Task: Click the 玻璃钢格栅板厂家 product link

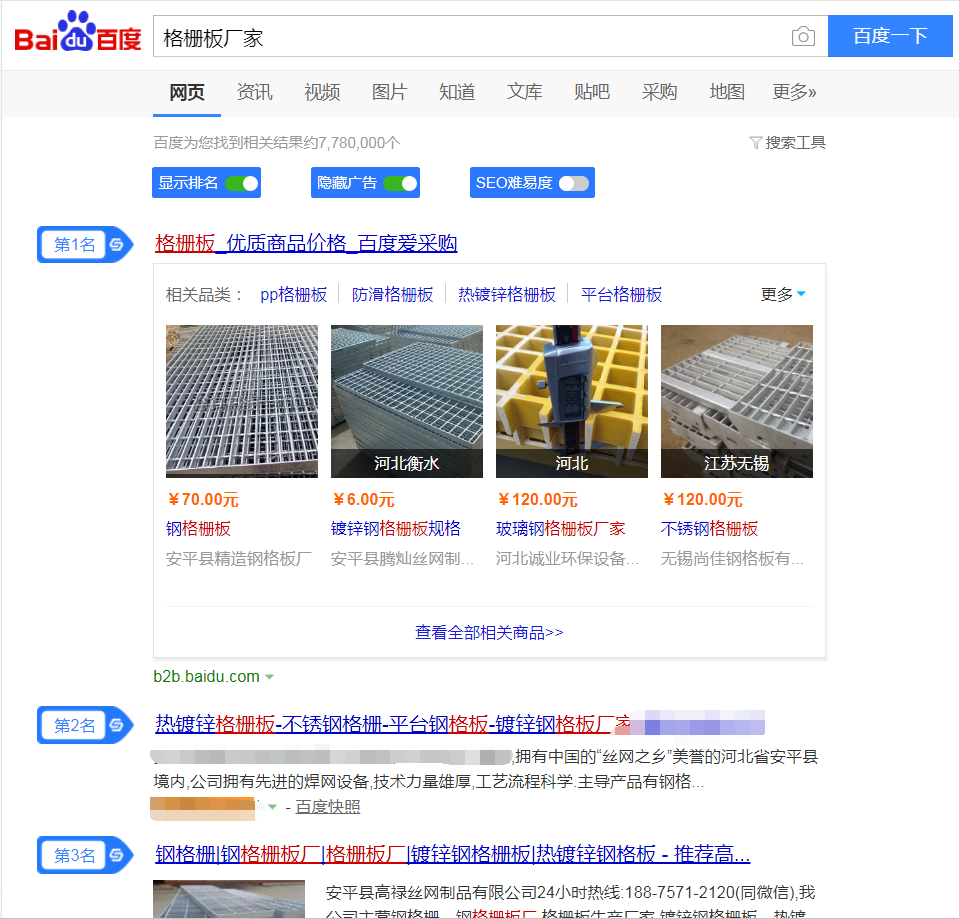Action: click(x=560, y=529)
